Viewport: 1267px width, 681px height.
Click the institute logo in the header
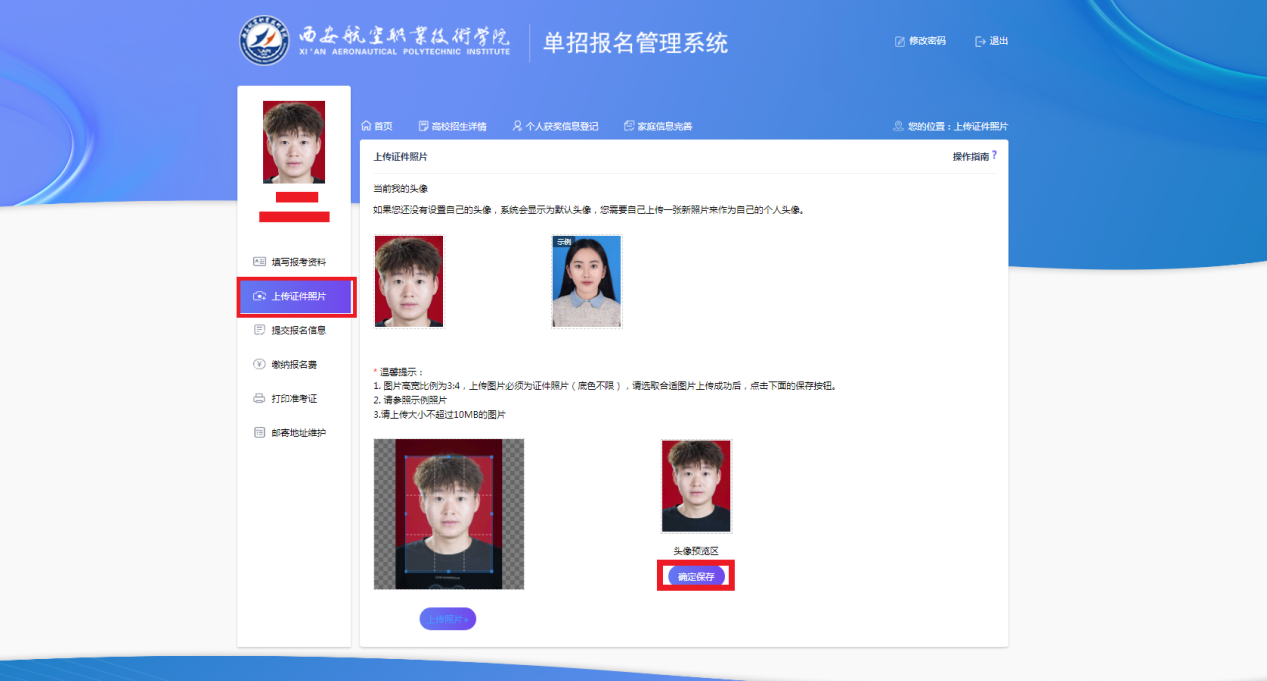[264, 41]
